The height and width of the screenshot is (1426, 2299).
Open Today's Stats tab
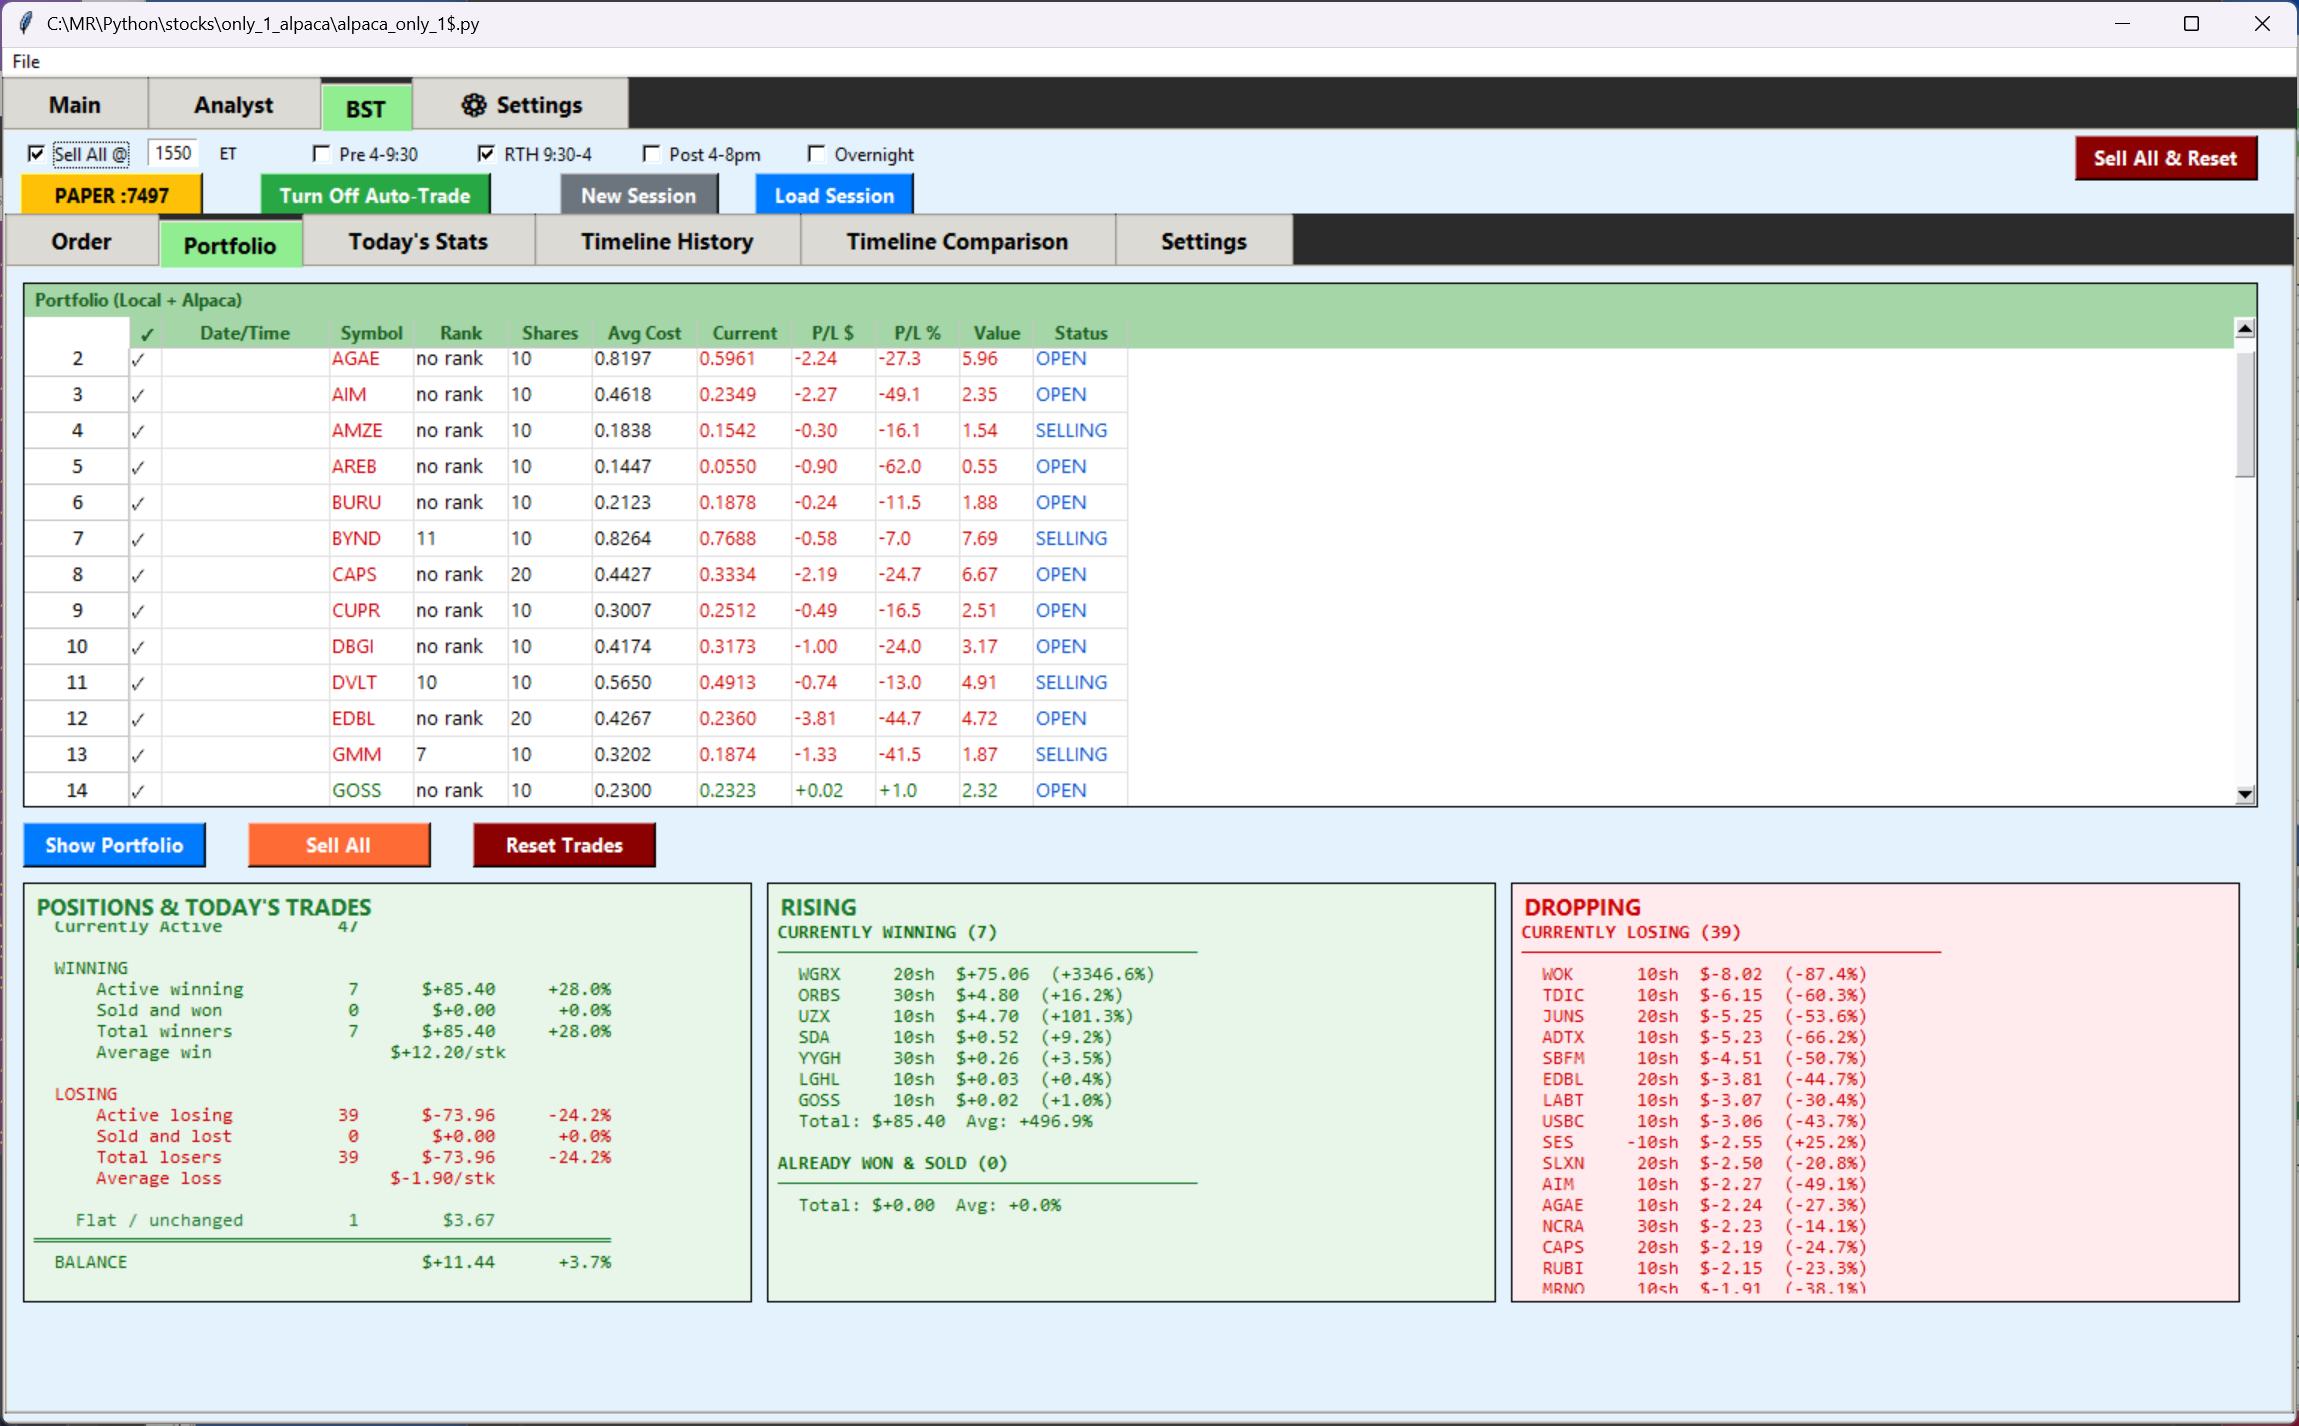tap(418, 242)
